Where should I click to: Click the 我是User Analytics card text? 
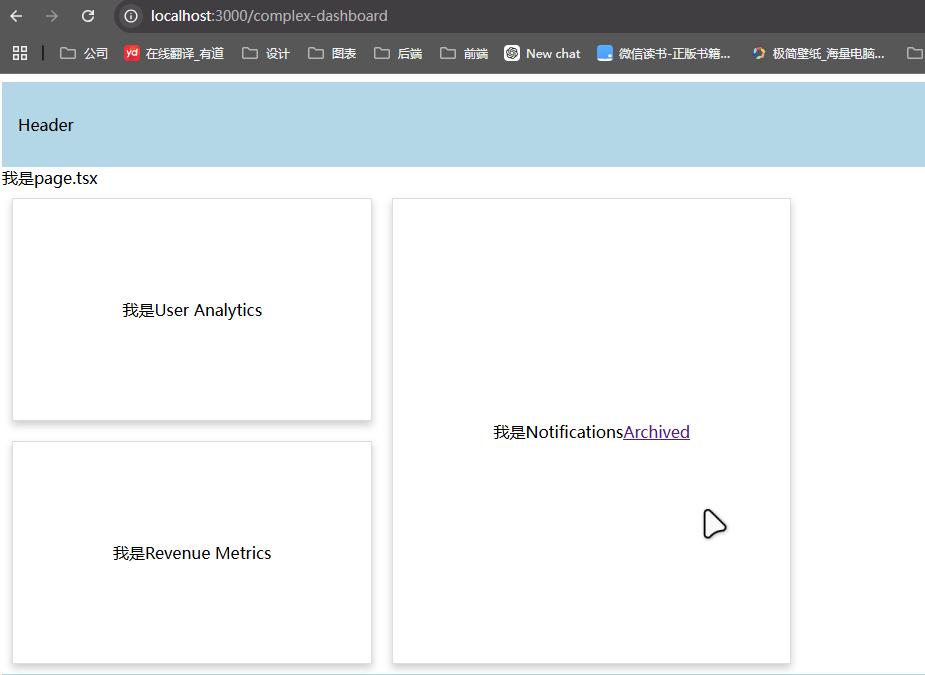192,310
